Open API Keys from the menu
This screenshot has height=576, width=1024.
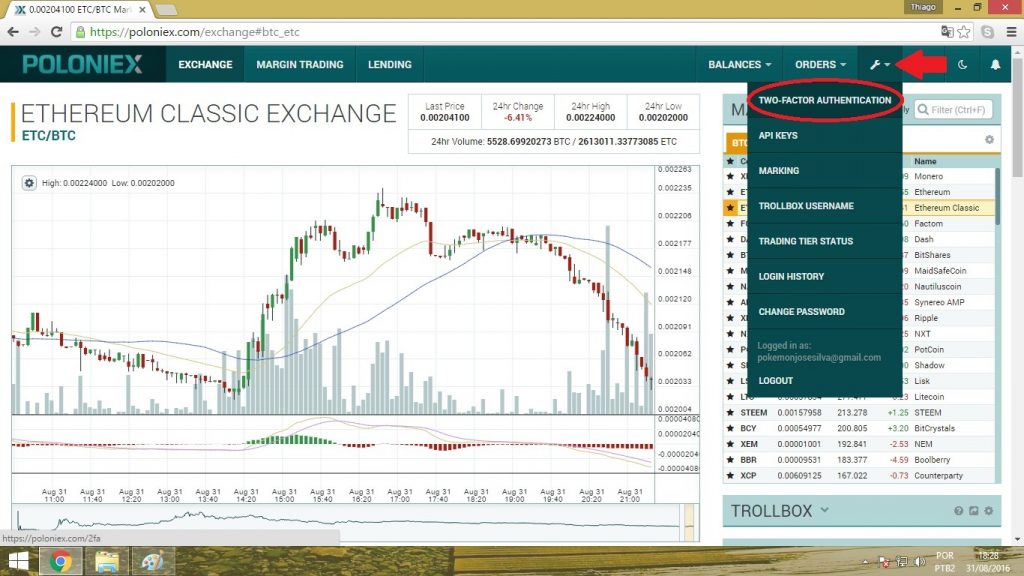(x=778, y=136)
